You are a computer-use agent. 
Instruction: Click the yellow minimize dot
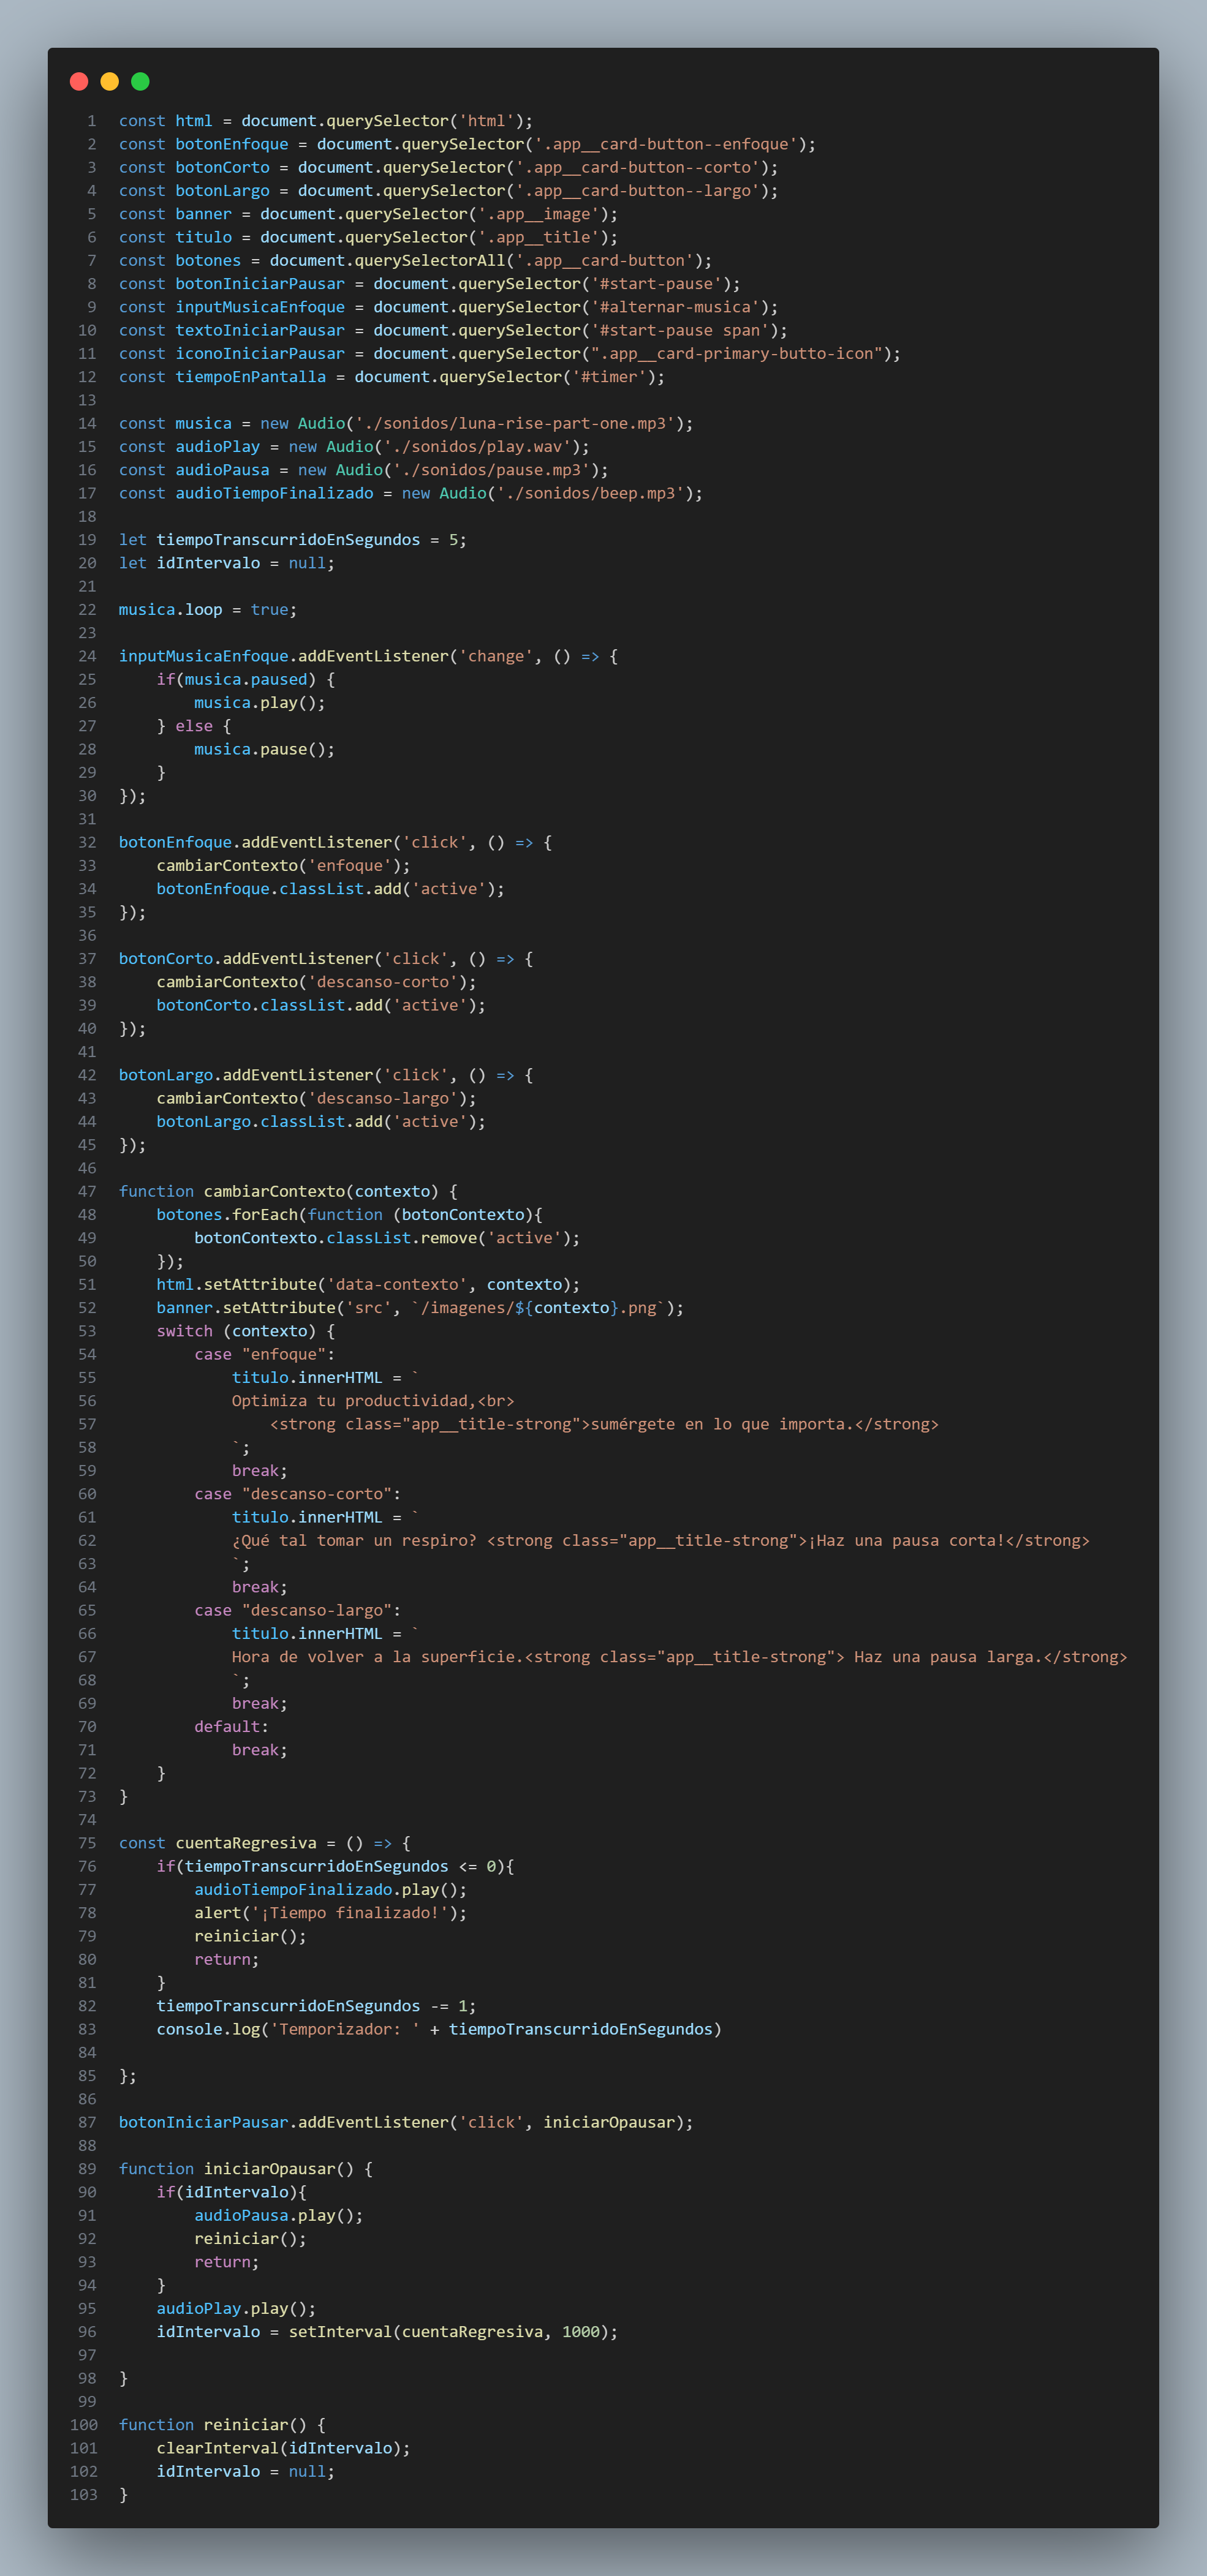click(110, 81)
